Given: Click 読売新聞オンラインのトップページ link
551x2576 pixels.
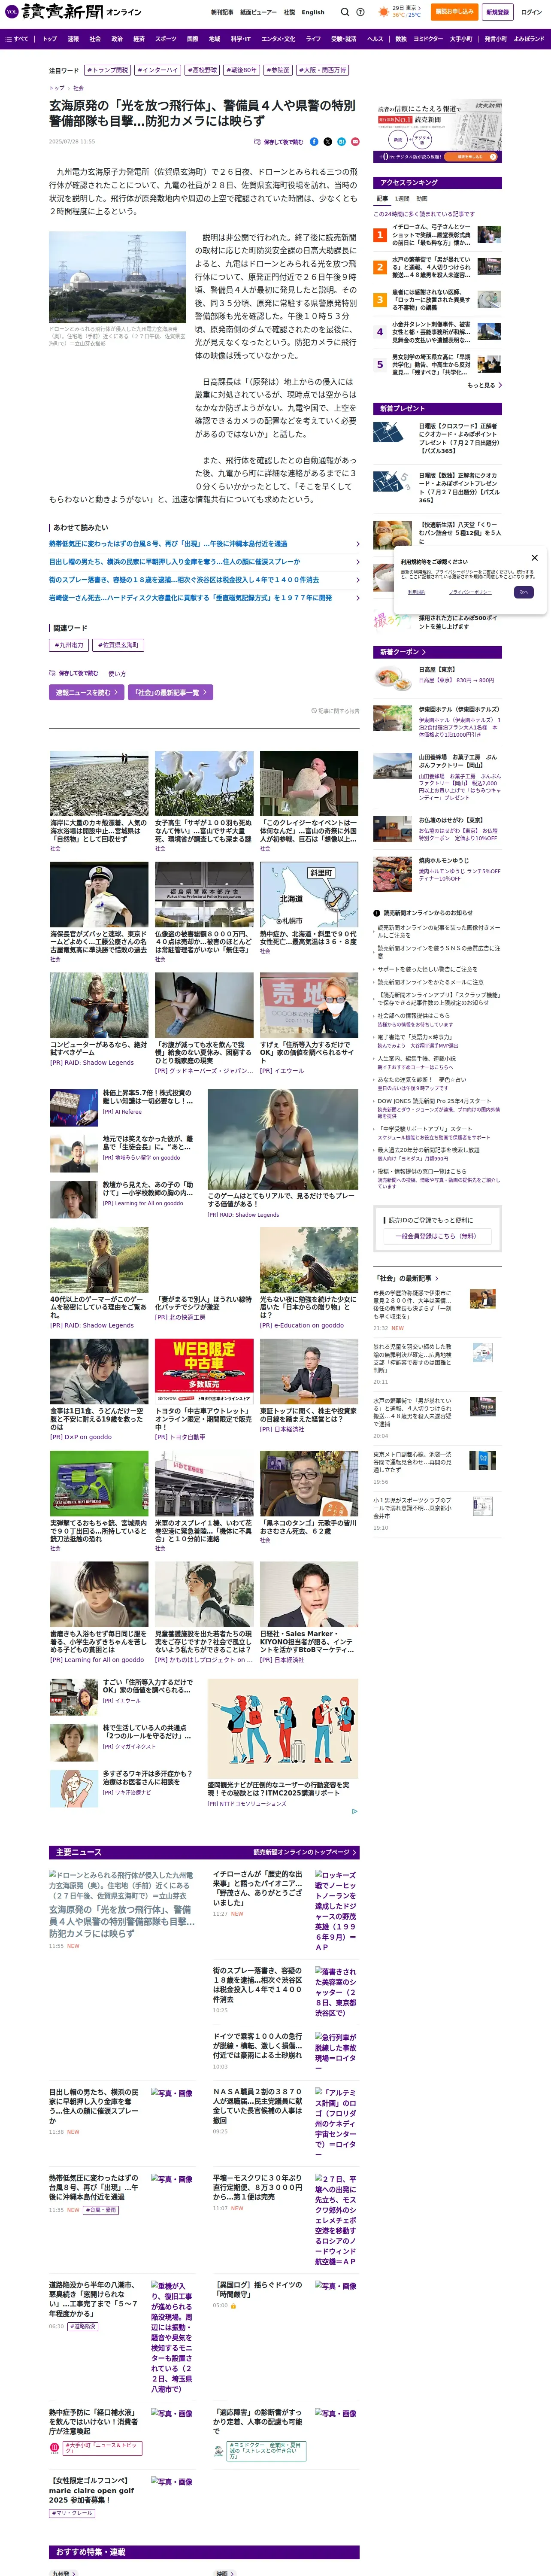Looking at the screenshot, I should click(304, 1853).
